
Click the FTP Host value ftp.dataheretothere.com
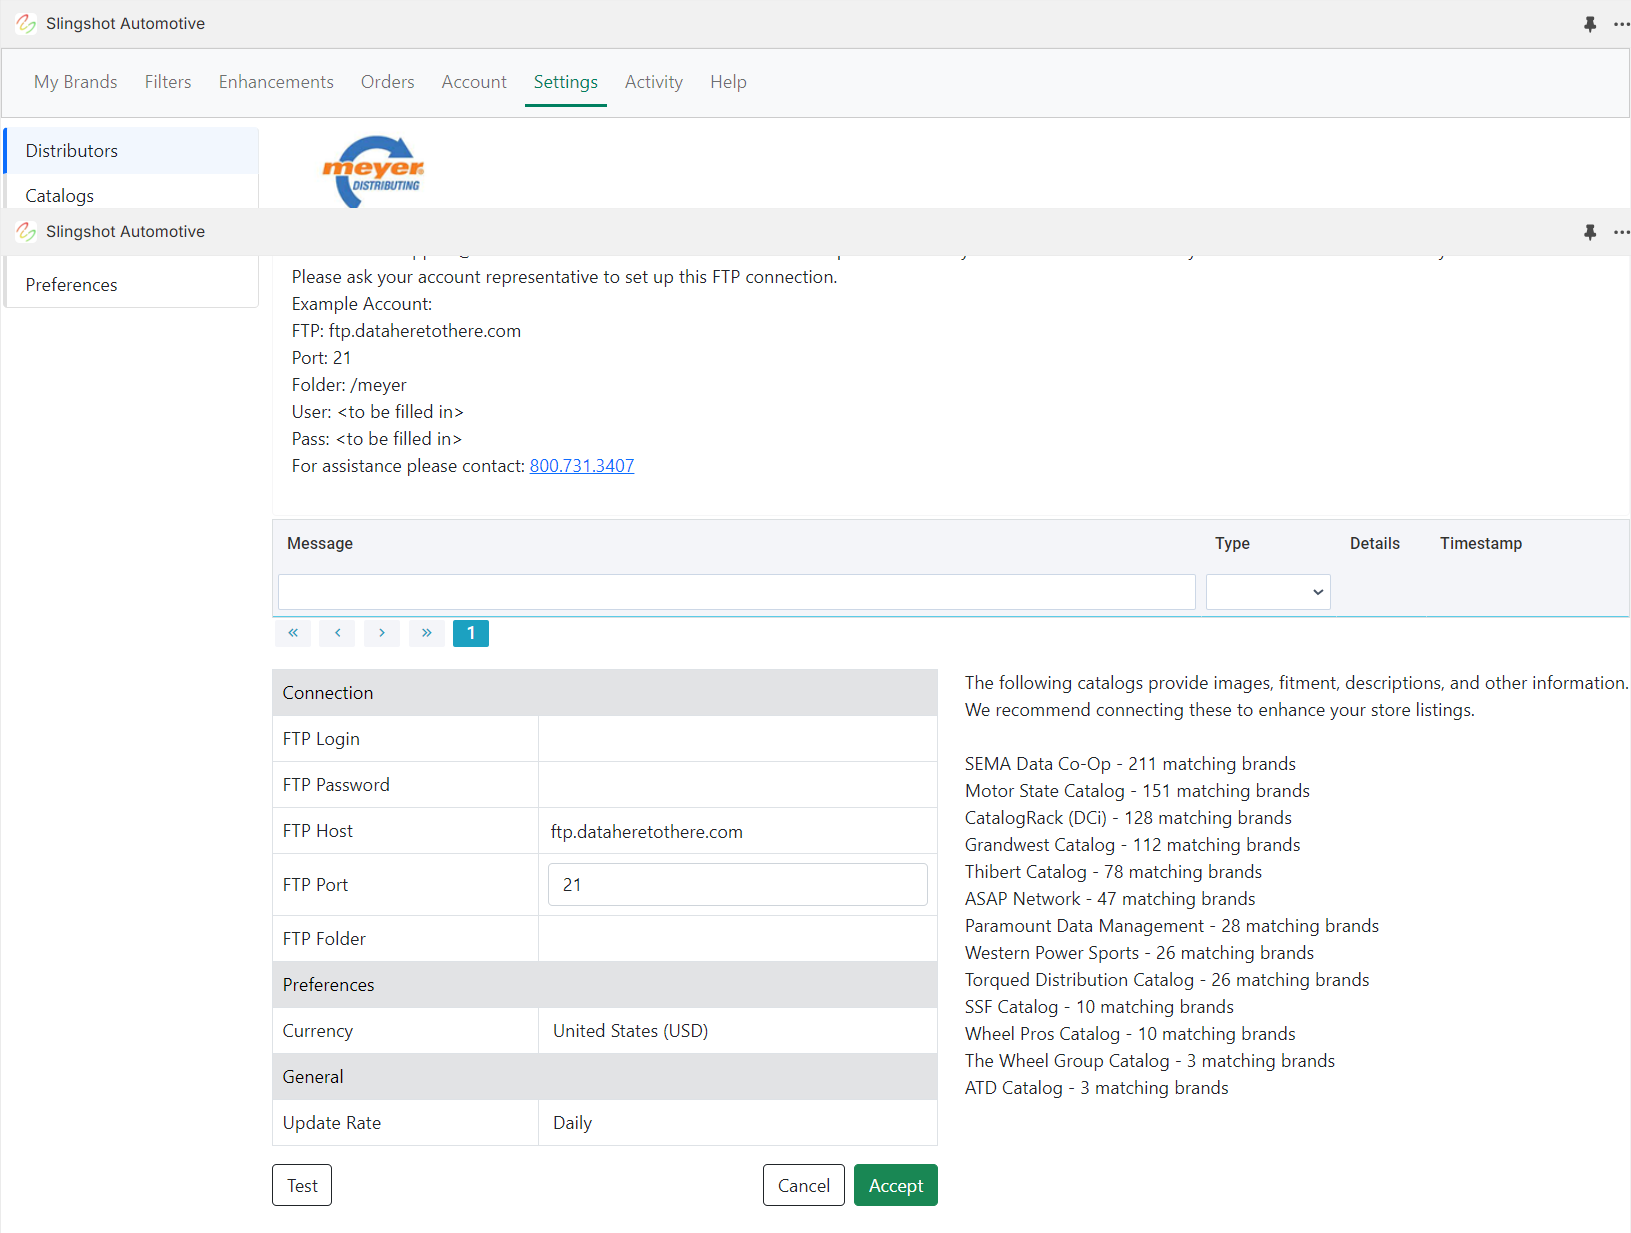click(x=647, y=832)
